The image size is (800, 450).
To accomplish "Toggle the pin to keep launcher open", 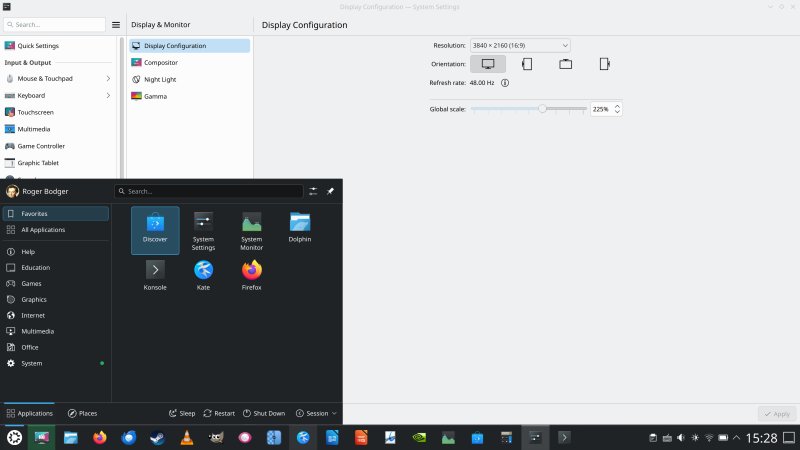I will (330, 191).
